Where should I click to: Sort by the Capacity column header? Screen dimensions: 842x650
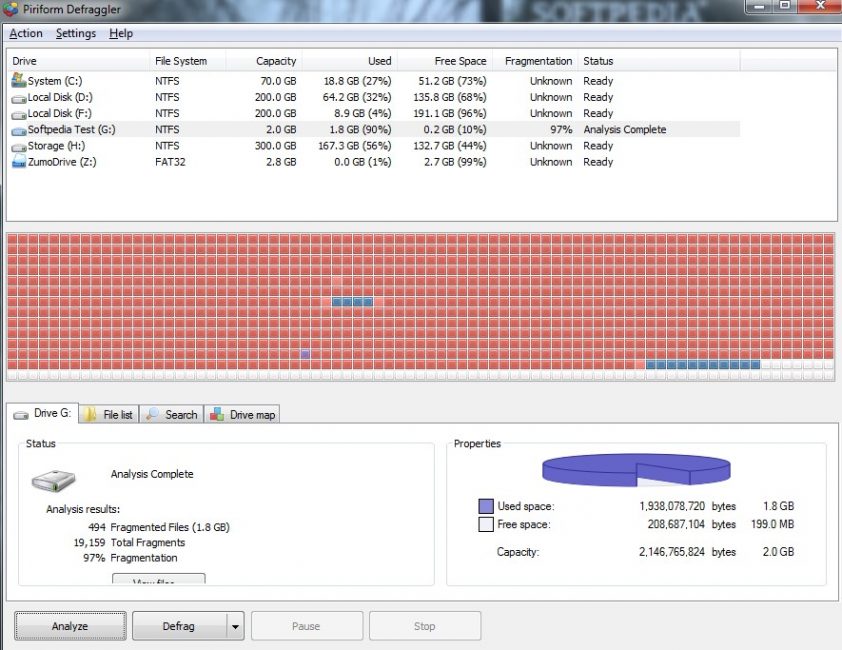[264, 61]
